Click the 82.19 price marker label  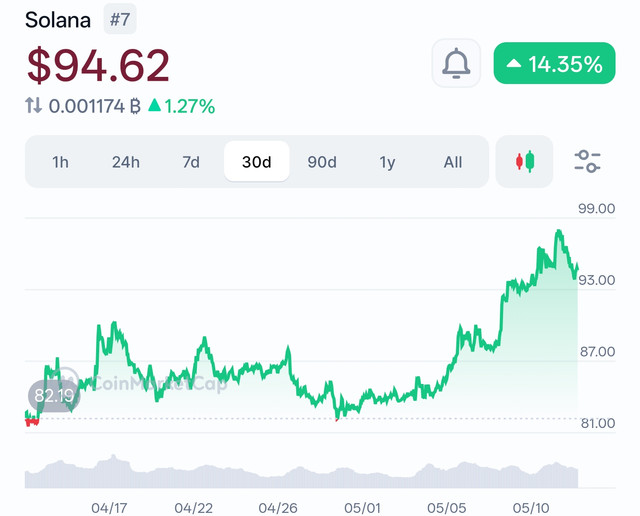point(53,396)
